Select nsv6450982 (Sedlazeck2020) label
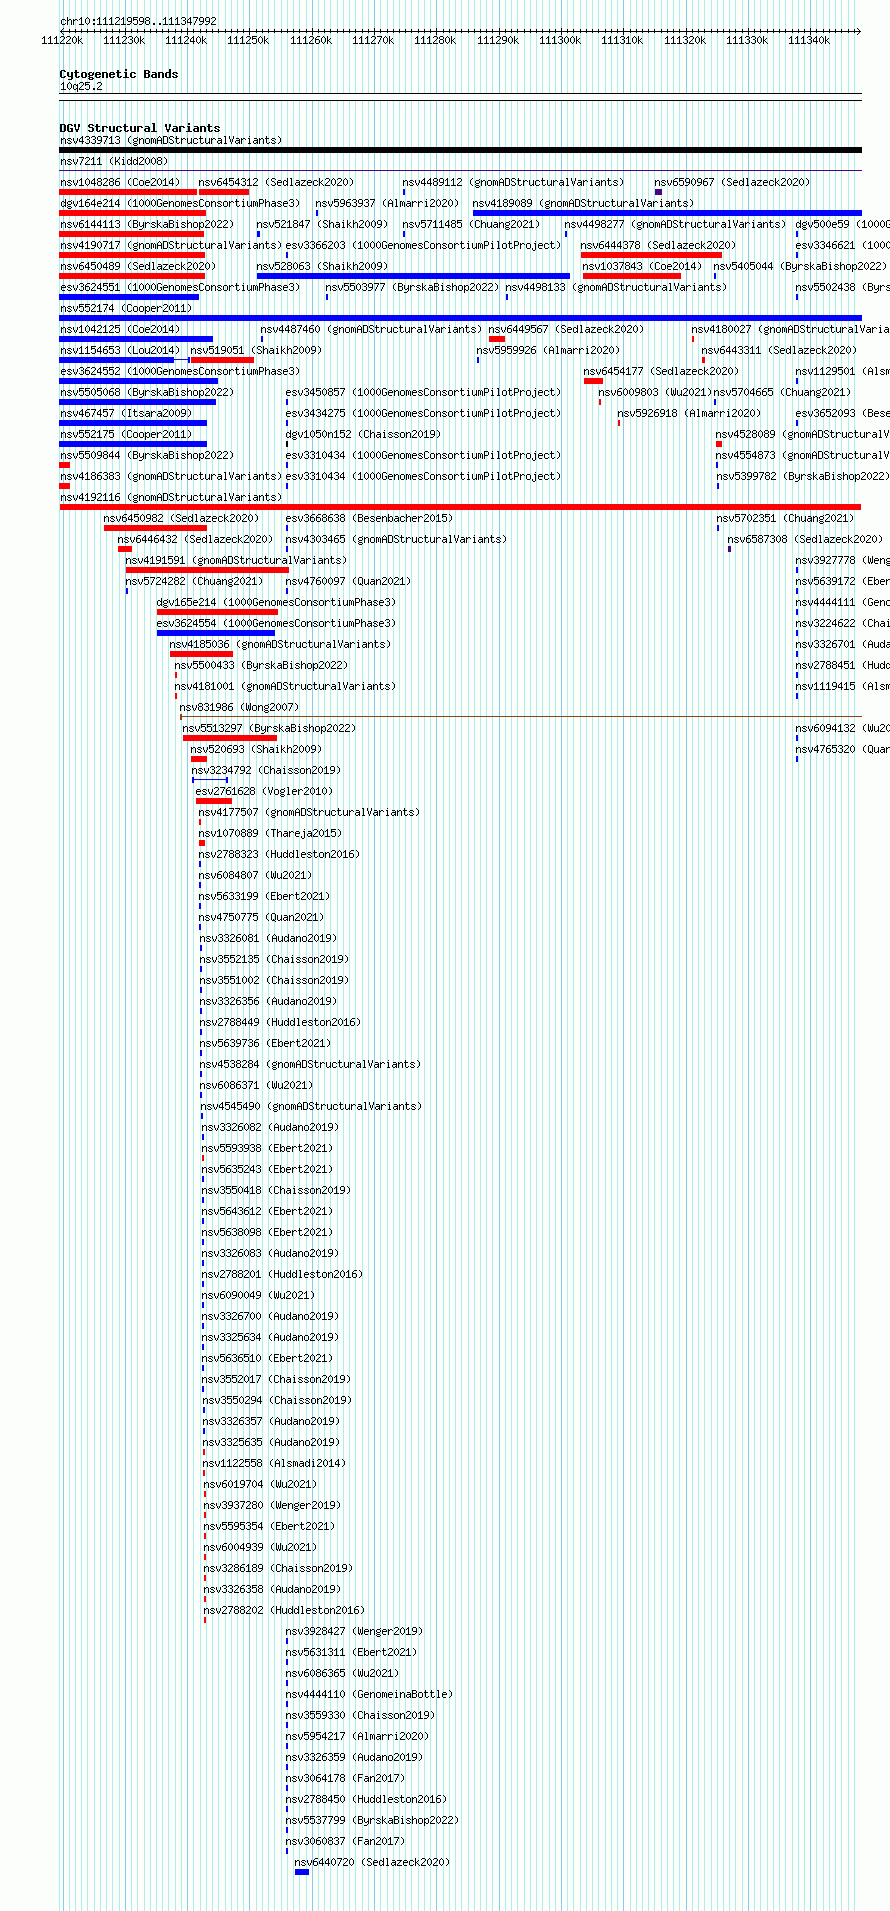The image size is (890, 1911). [182, 518]
